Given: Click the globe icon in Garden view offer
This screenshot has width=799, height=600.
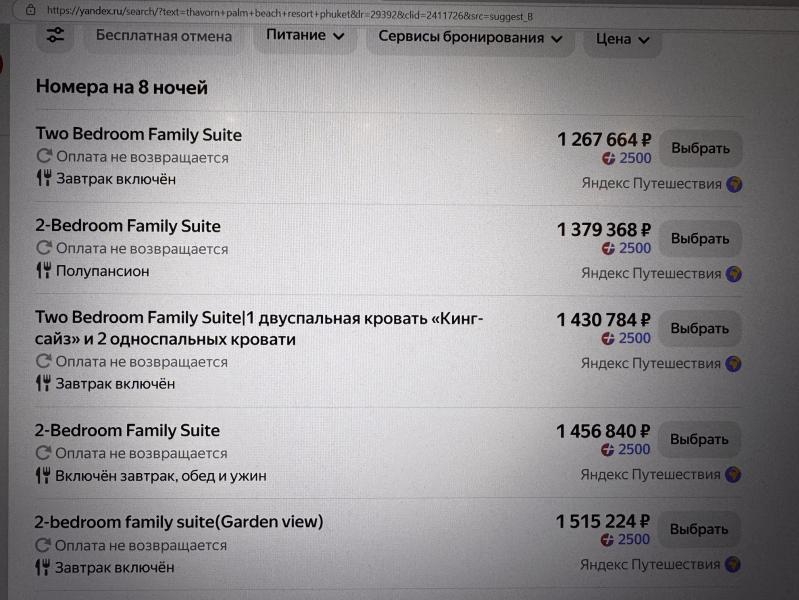Looking at the screenshot, I should (x=734, y=565).
